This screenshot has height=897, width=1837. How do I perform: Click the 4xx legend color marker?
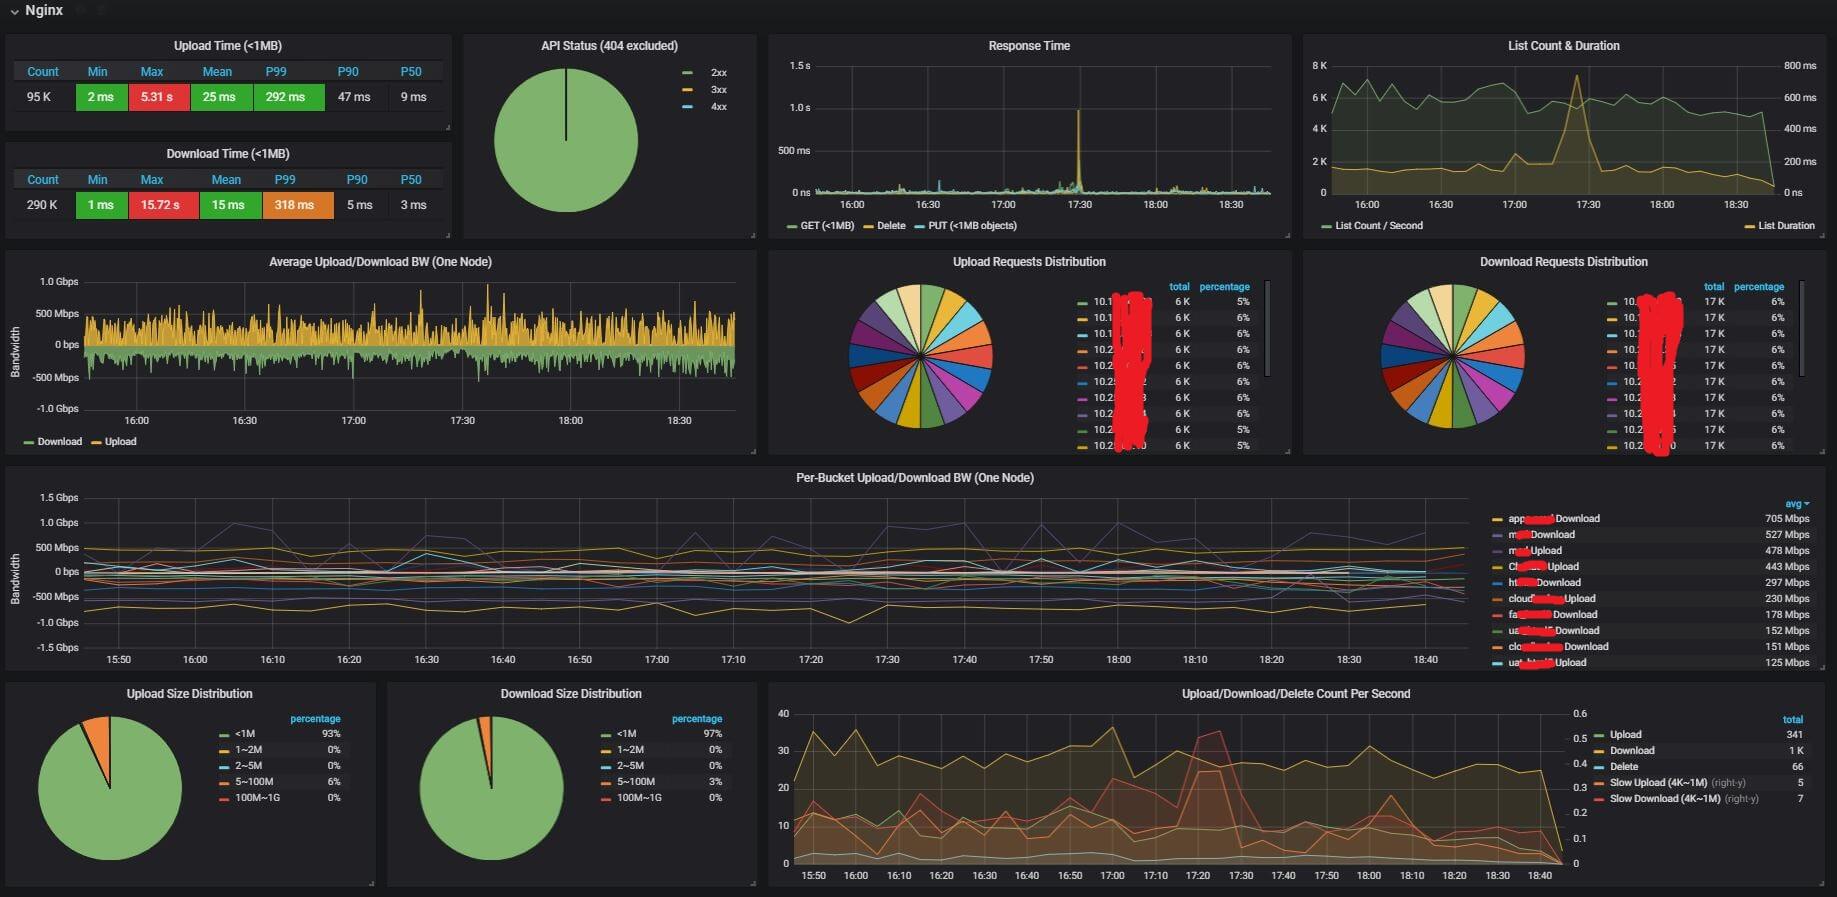pyautogui.click(x=687, y=107)
